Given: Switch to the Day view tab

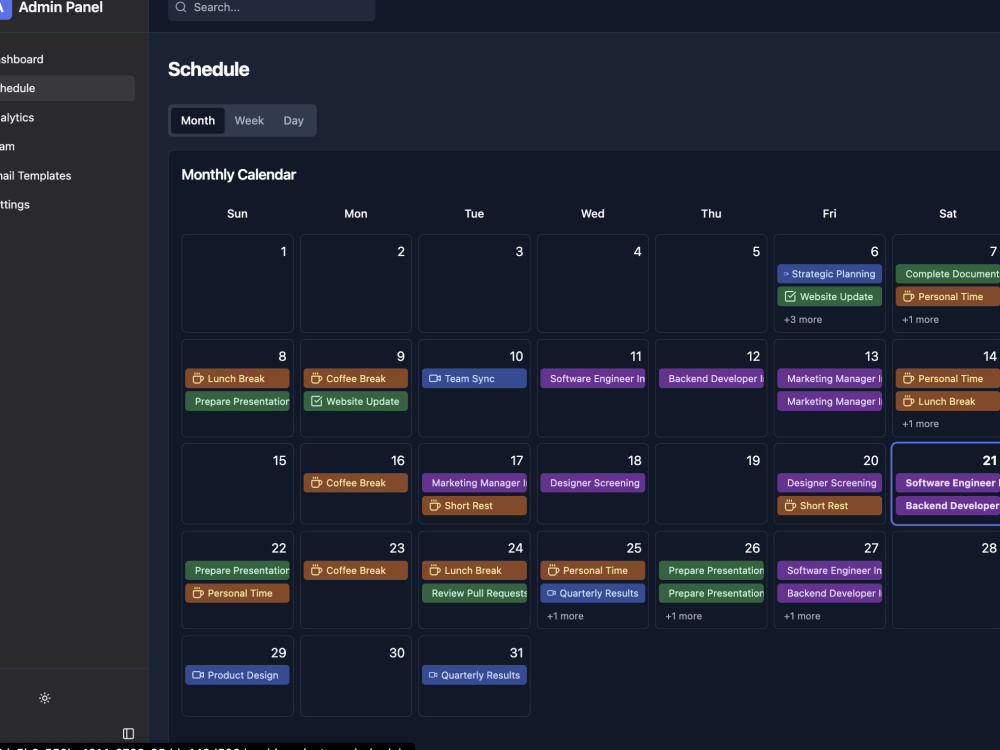Looking at the screenshot, I should click(293, 121).
